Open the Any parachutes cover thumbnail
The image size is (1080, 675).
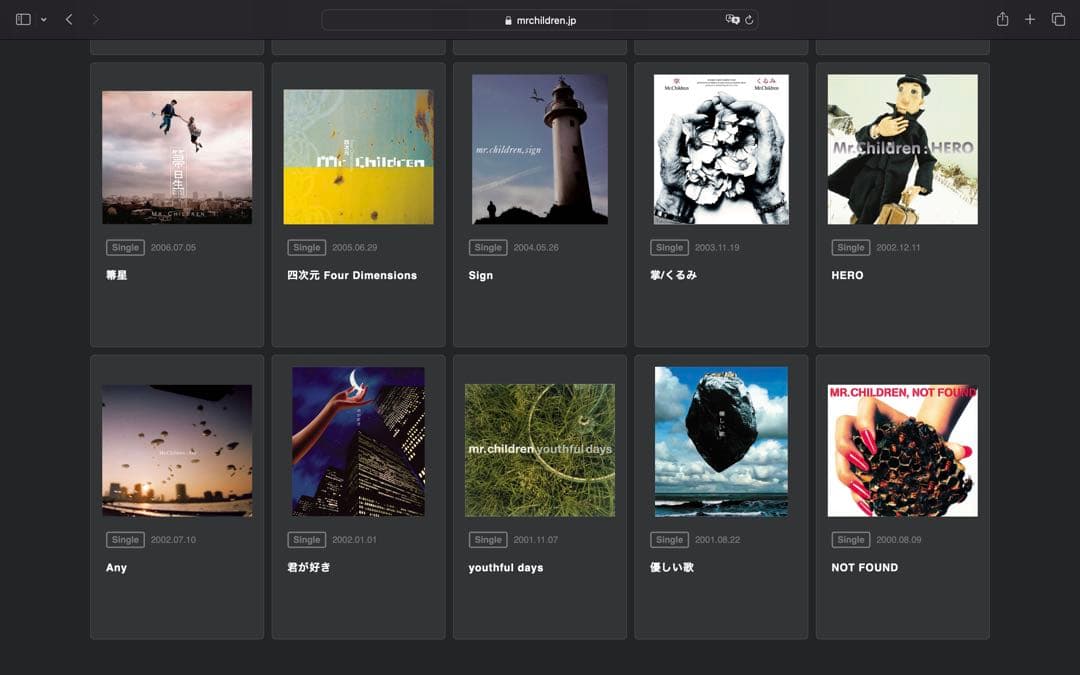click(177, 450)
